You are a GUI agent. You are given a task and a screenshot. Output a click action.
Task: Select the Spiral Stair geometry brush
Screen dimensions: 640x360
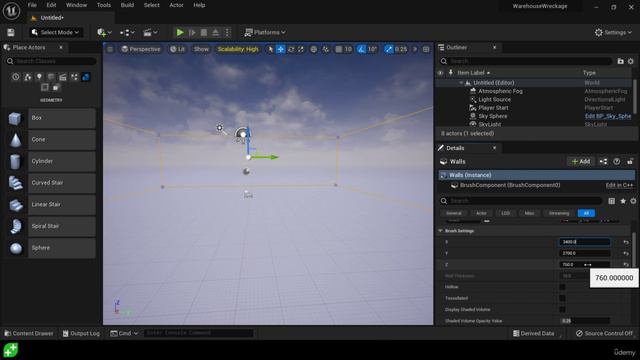(51, 226)
